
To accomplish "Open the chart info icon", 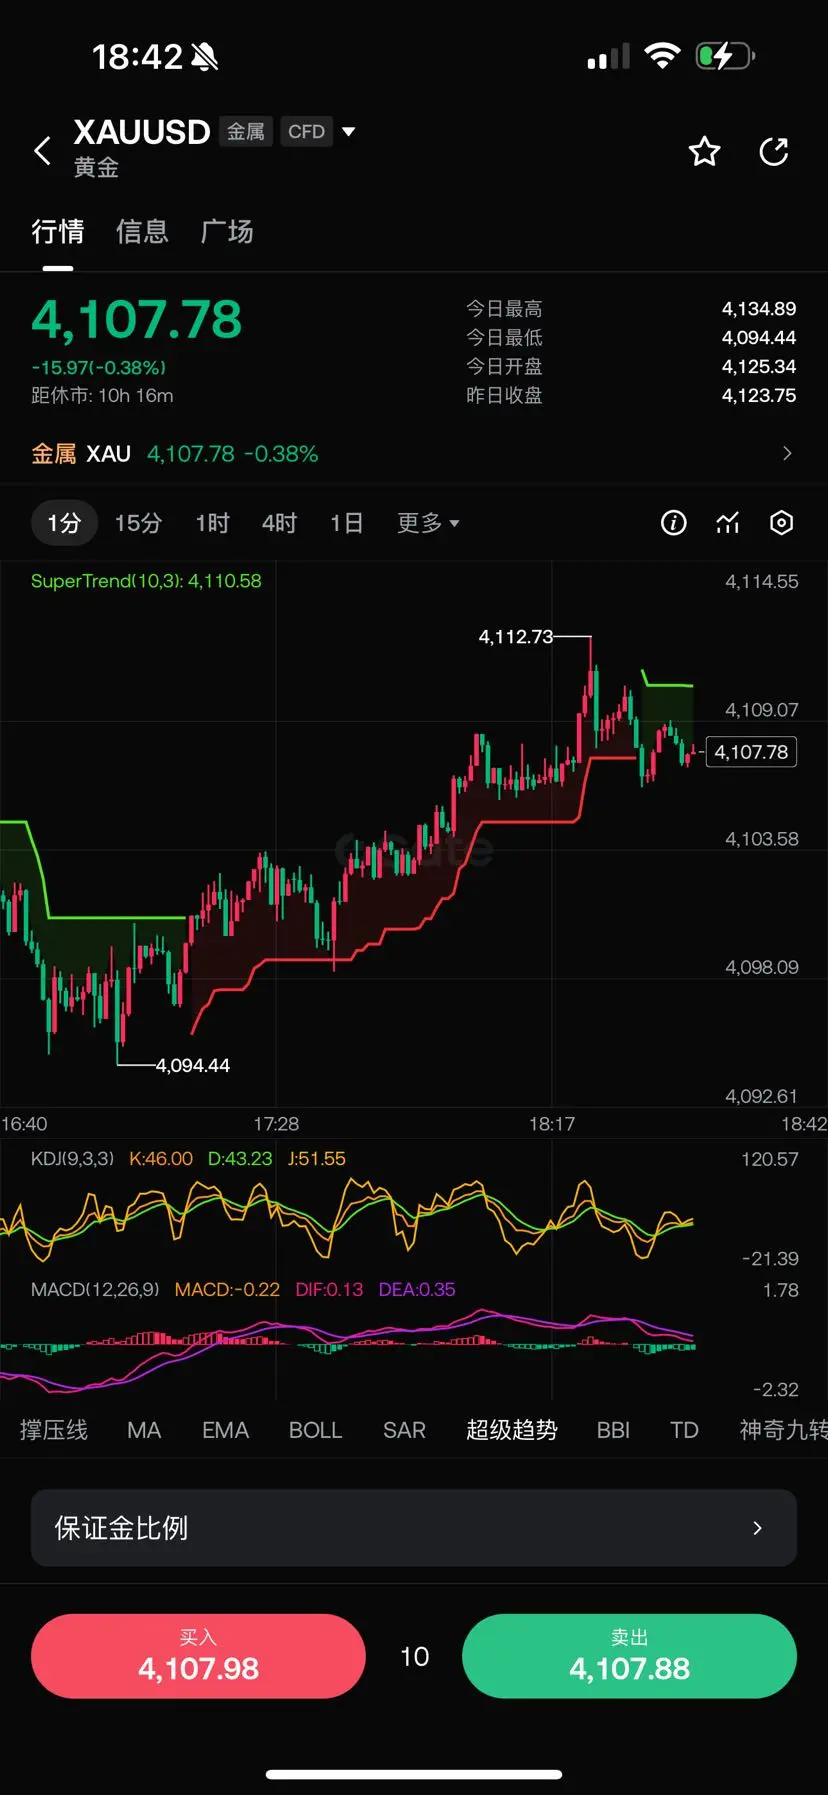I will [x=674, y=523].
